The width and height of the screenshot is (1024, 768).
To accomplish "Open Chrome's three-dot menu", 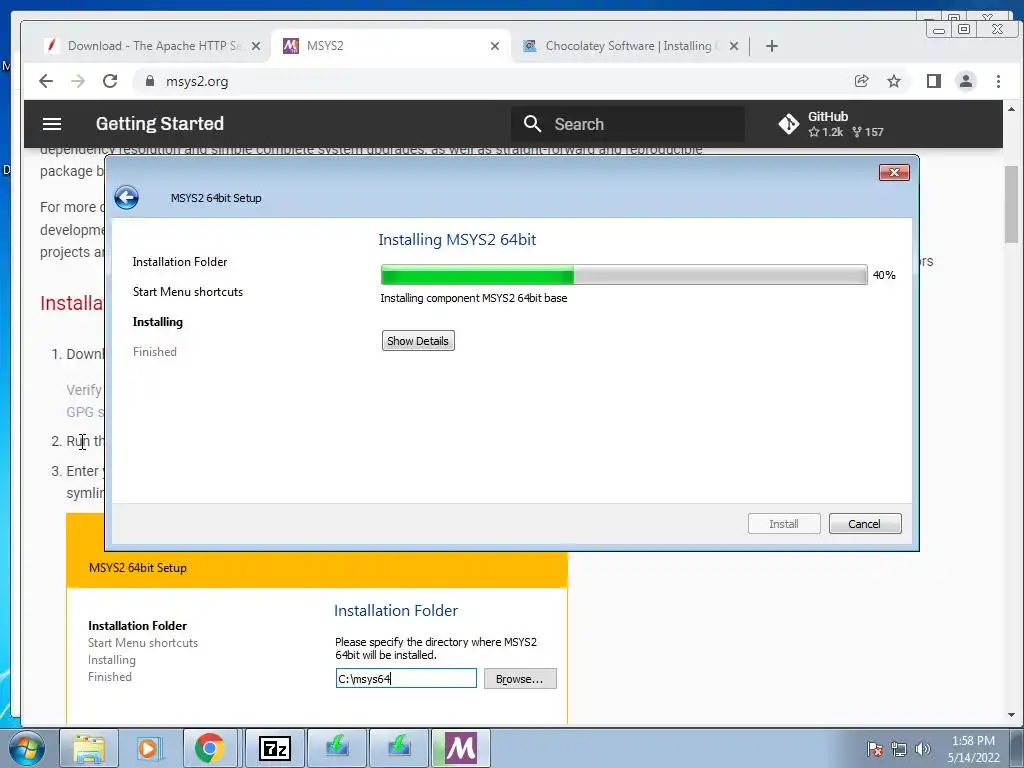I will [999, 81].
